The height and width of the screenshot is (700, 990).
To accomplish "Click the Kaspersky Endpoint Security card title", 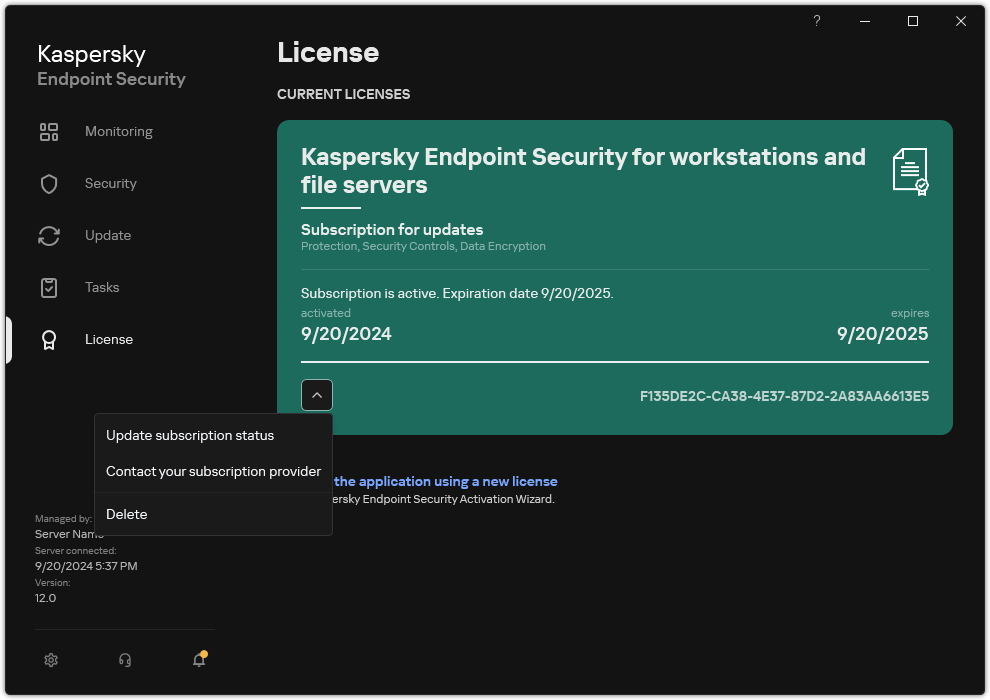I will [583, 171].
